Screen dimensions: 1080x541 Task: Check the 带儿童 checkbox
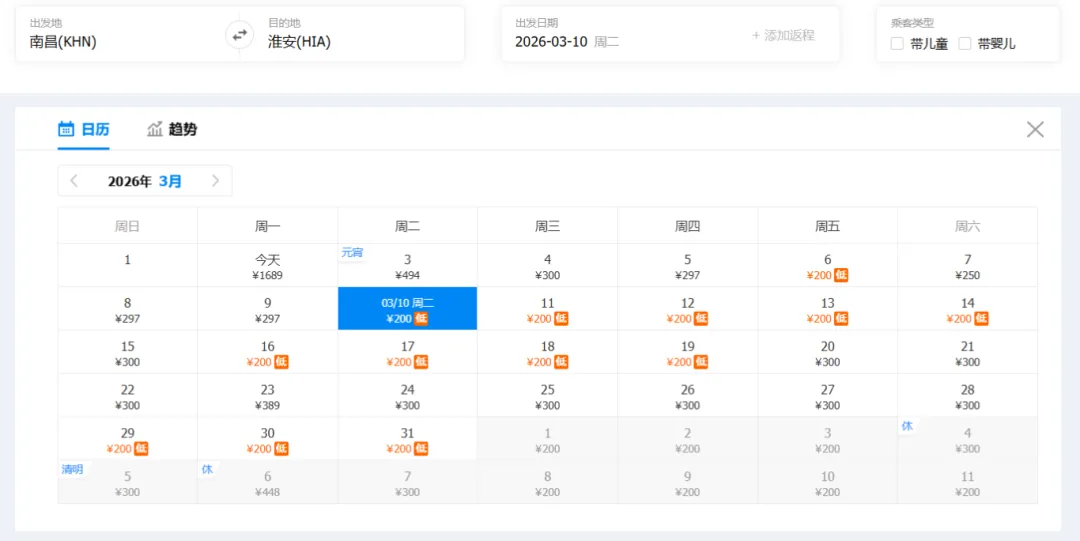point(897,44)
